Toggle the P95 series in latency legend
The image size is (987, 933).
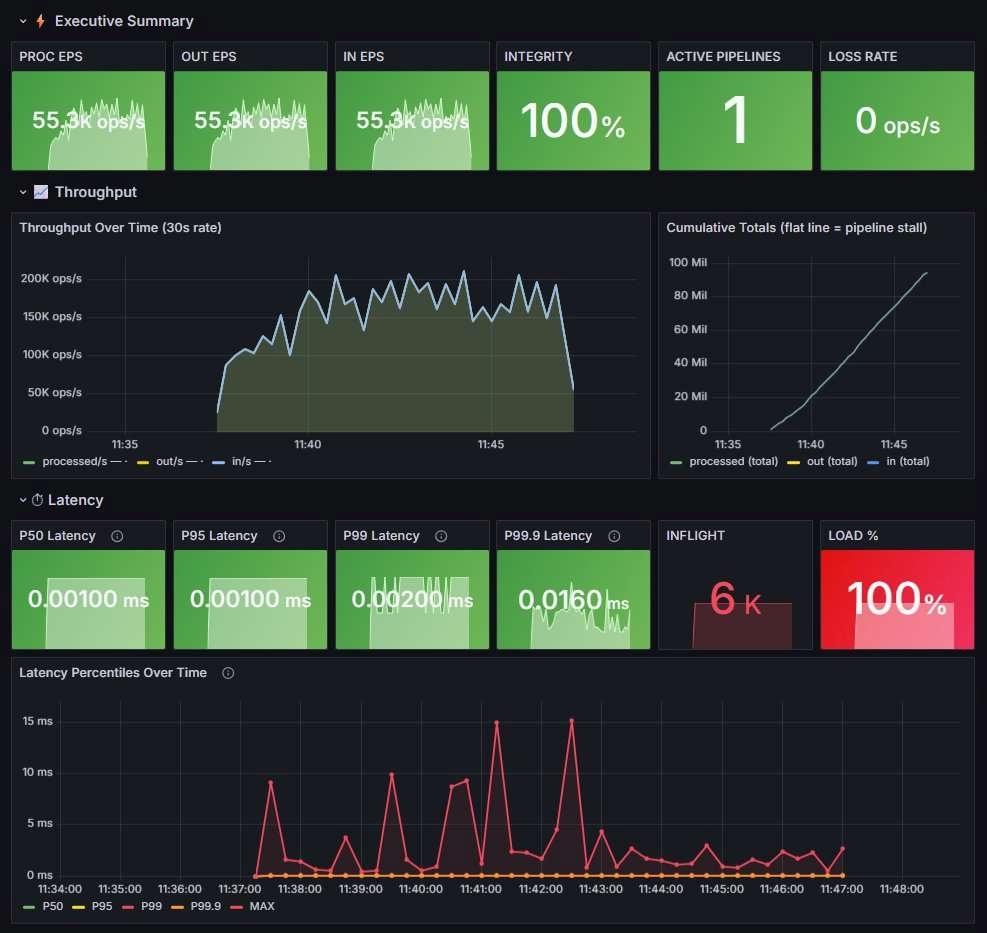coord(102,907)
